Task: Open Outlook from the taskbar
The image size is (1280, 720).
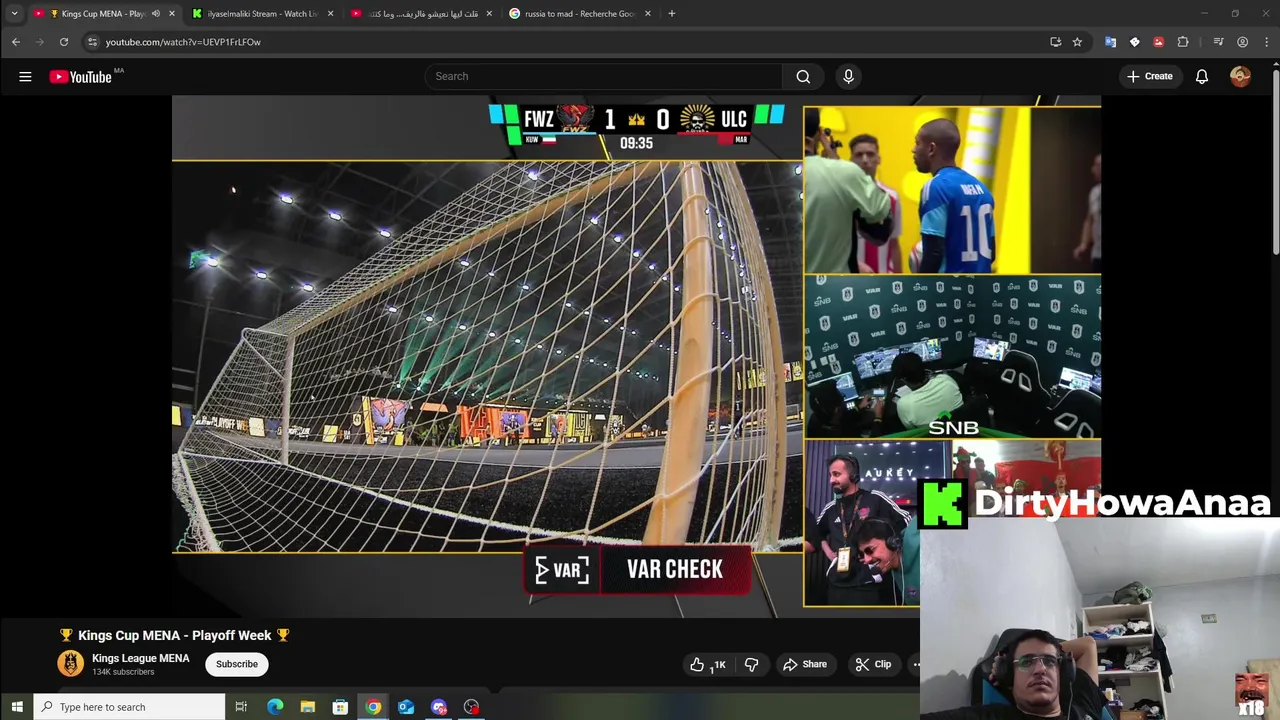Action: [x=406, y=707]
